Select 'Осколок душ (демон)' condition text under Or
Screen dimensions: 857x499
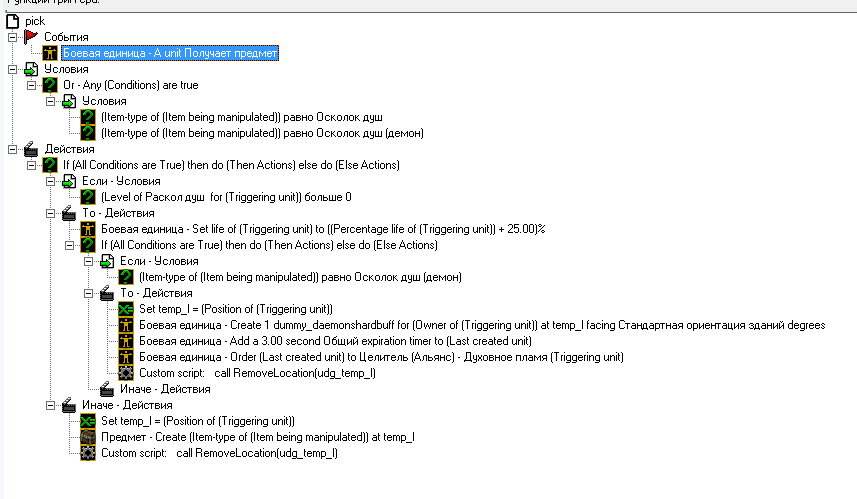[x=262, y=133]
